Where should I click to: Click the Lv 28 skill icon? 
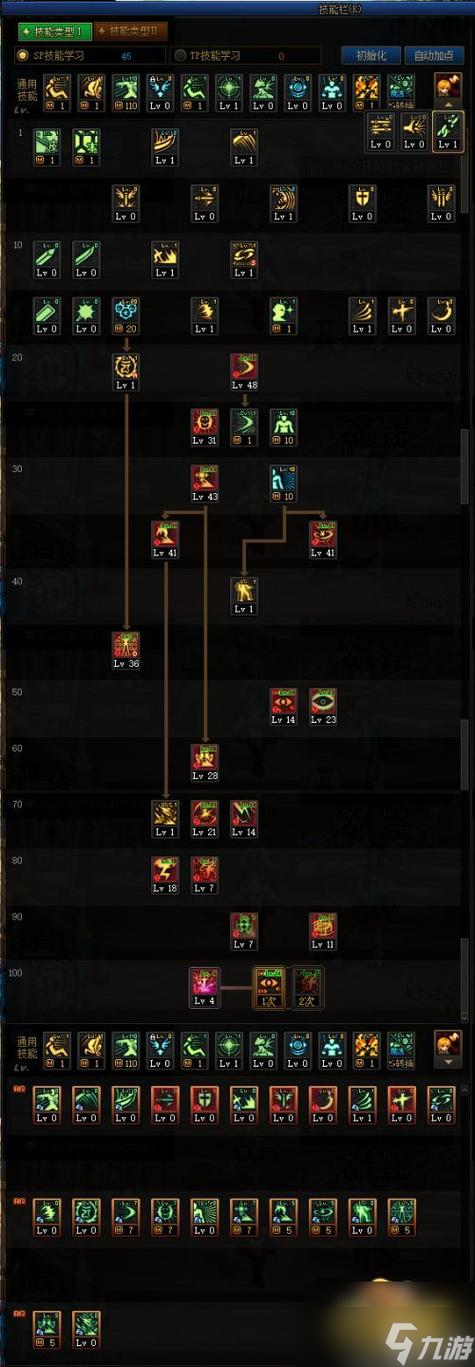click(x=205, y=763)
